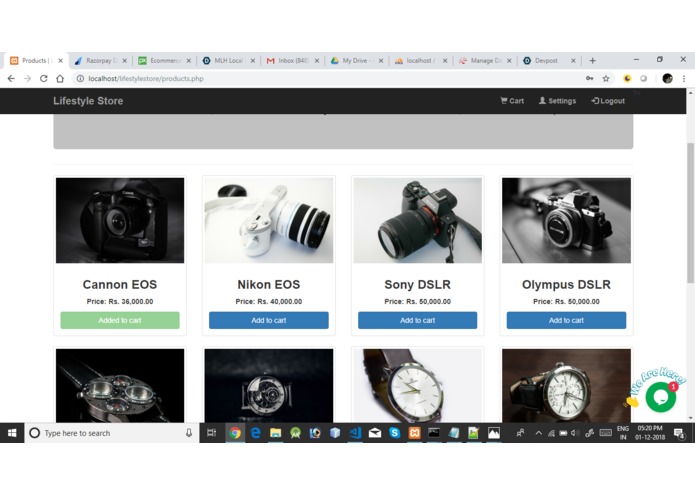695x494 pixels.
Task: Click the microphone icon in taskbar search
Action: coord(189,433)
